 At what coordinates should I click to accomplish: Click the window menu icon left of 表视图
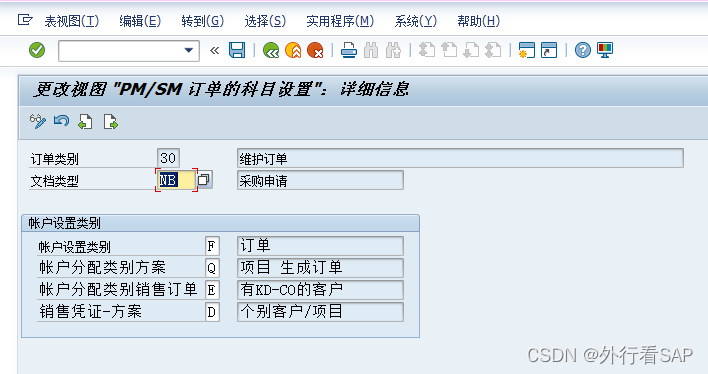point(25,20)
